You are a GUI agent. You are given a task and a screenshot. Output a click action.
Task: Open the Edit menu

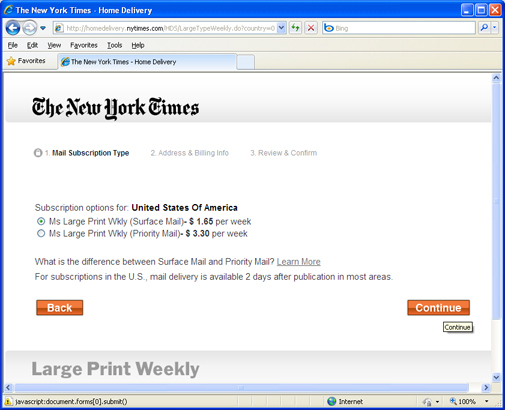click(x=32, y=45)
